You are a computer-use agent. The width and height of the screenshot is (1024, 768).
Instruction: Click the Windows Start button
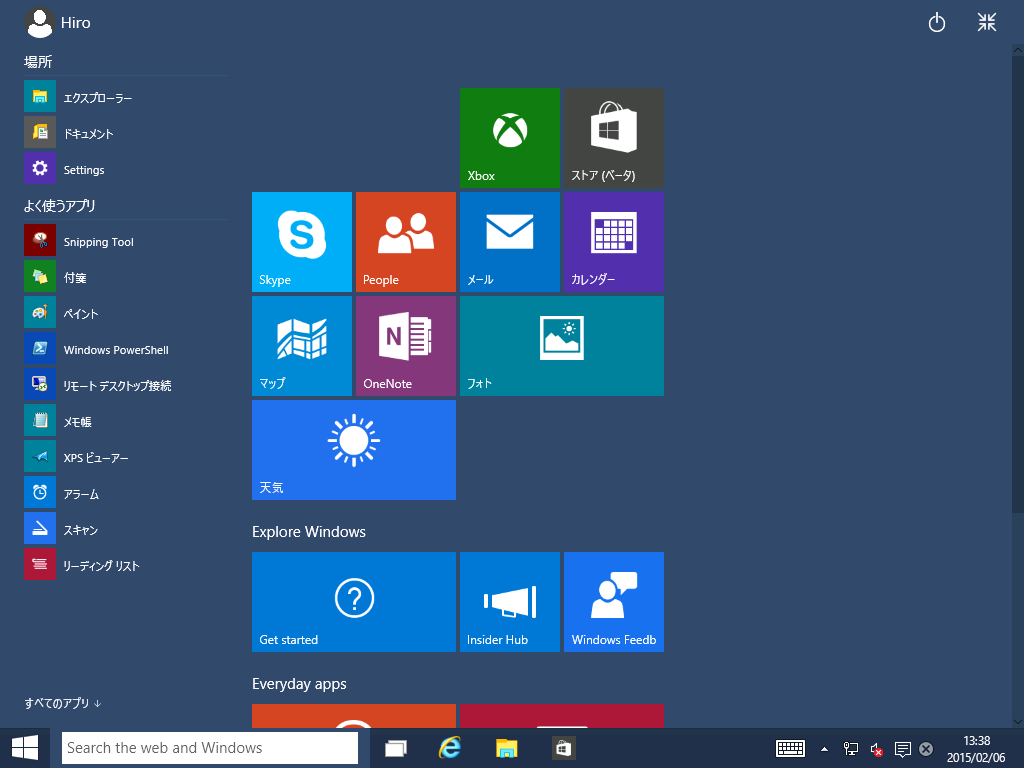(25, 748)
